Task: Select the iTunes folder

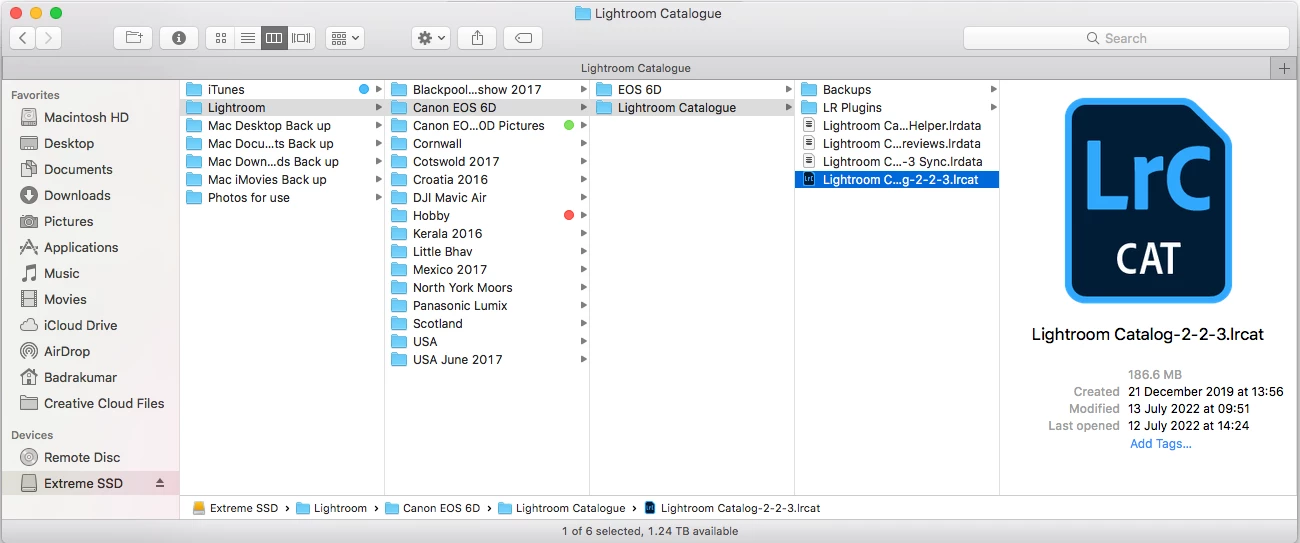Action: point(226,89)
